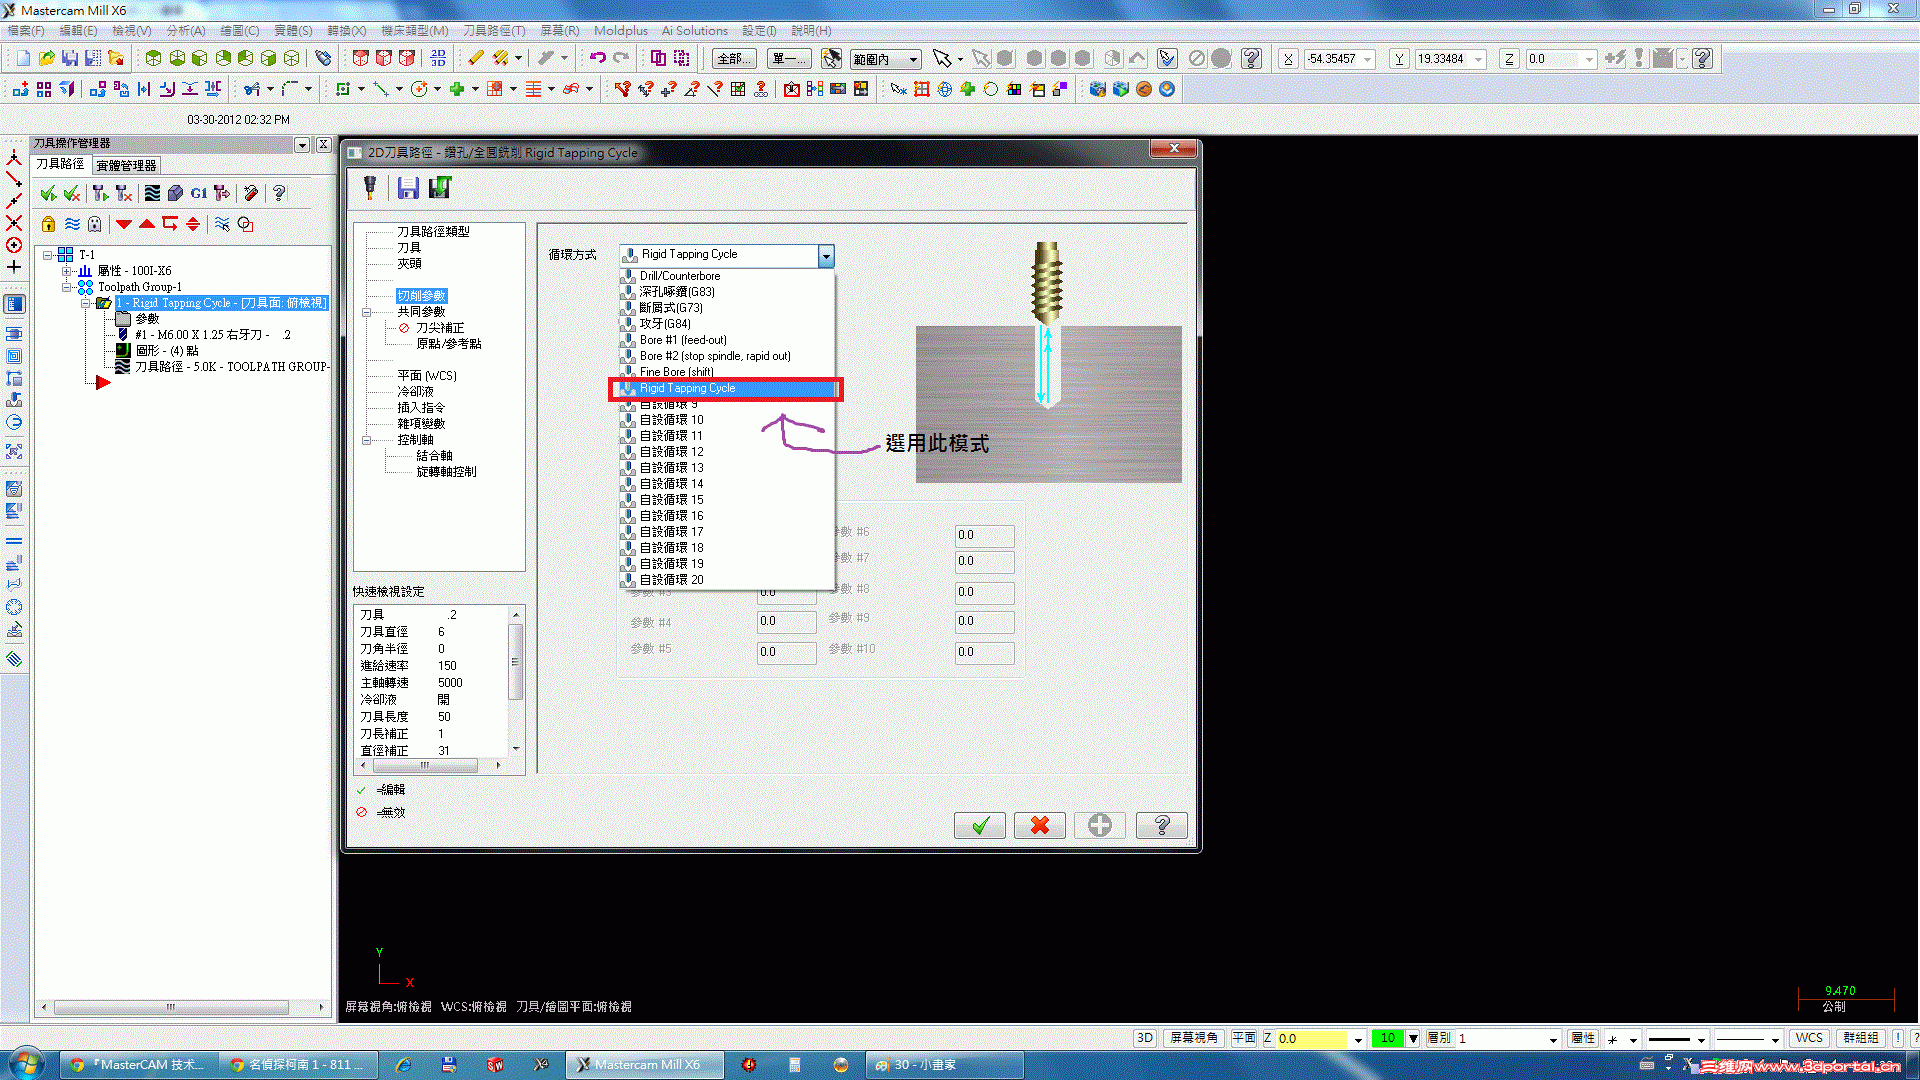Click the green color swatch labeled 10
1920x1080 pixels.
click(1387, 1038)
